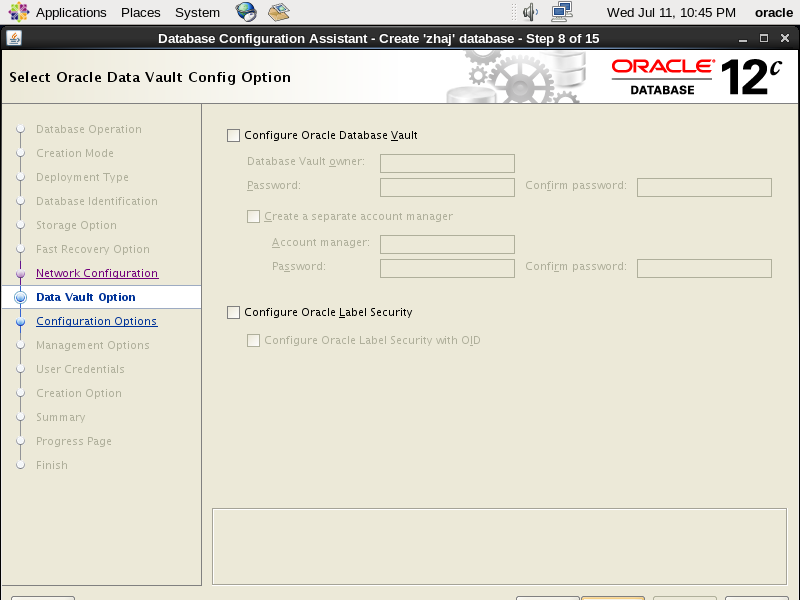Screen dimensions: 800x600
Task: Click the Summary step
Action: click(61, 417)
